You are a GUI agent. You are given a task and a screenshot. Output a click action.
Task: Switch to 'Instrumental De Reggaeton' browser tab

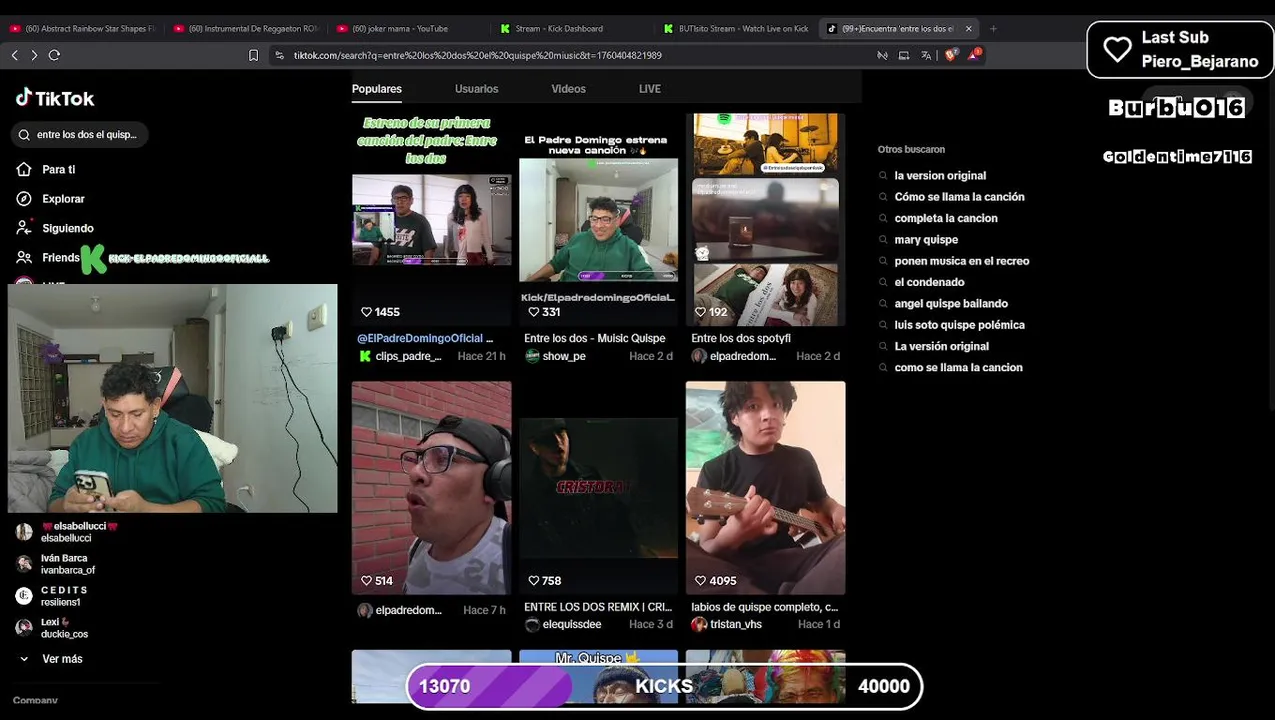point(245,29)
